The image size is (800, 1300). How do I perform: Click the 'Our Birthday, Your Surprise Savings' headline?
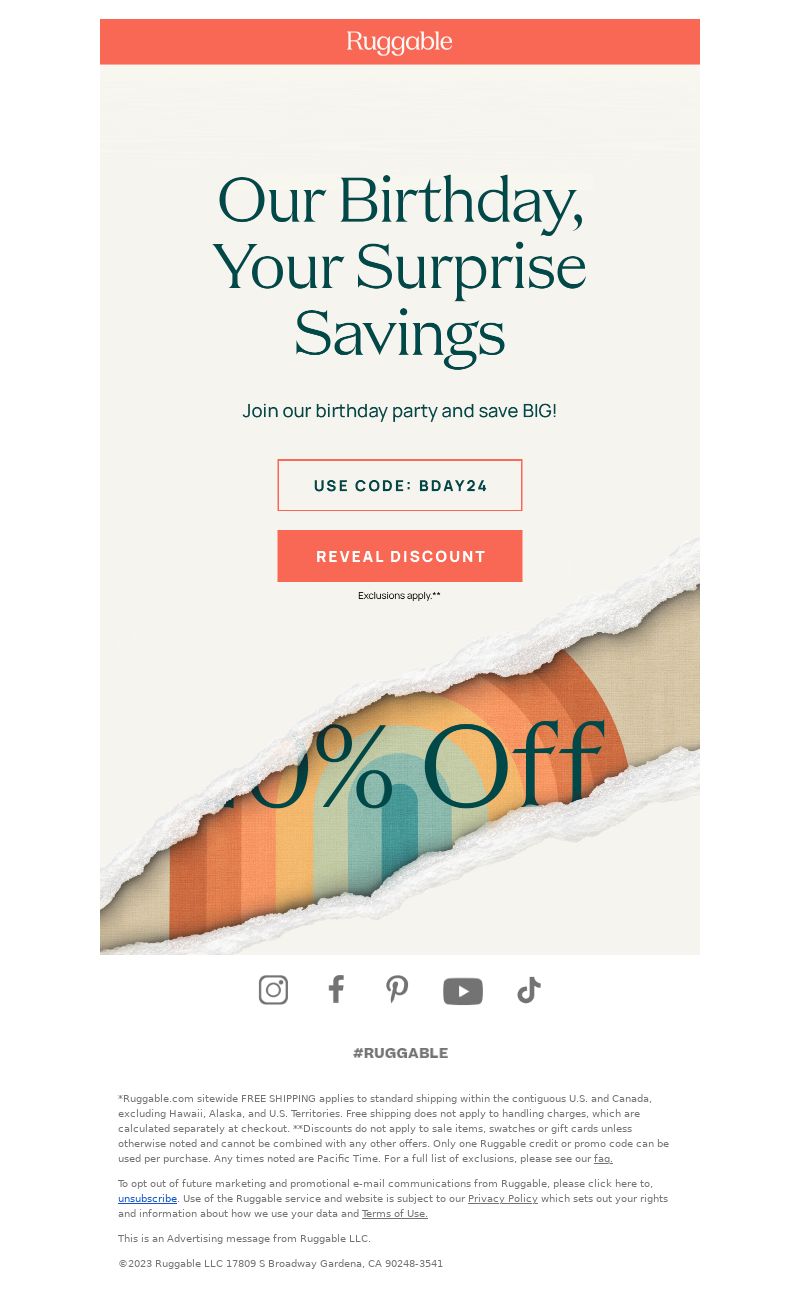pyautogui.click(x=400, y=266)
